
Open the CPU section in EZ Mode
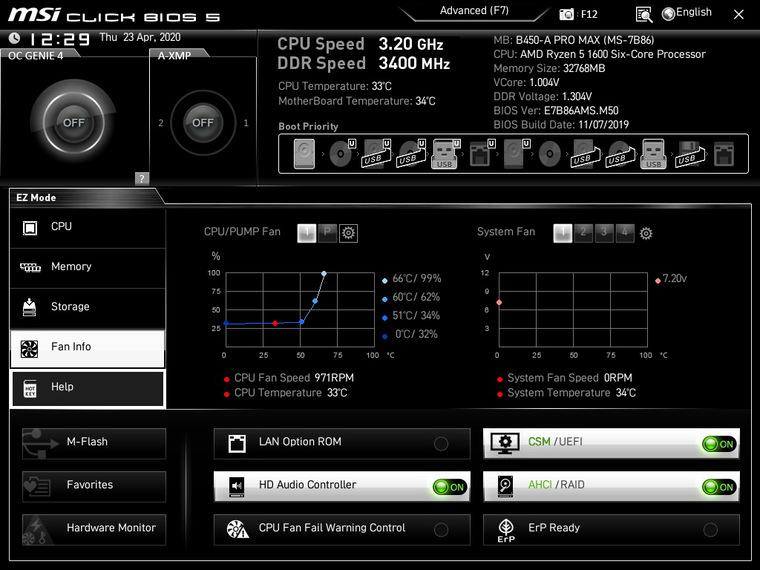point(88,227)
